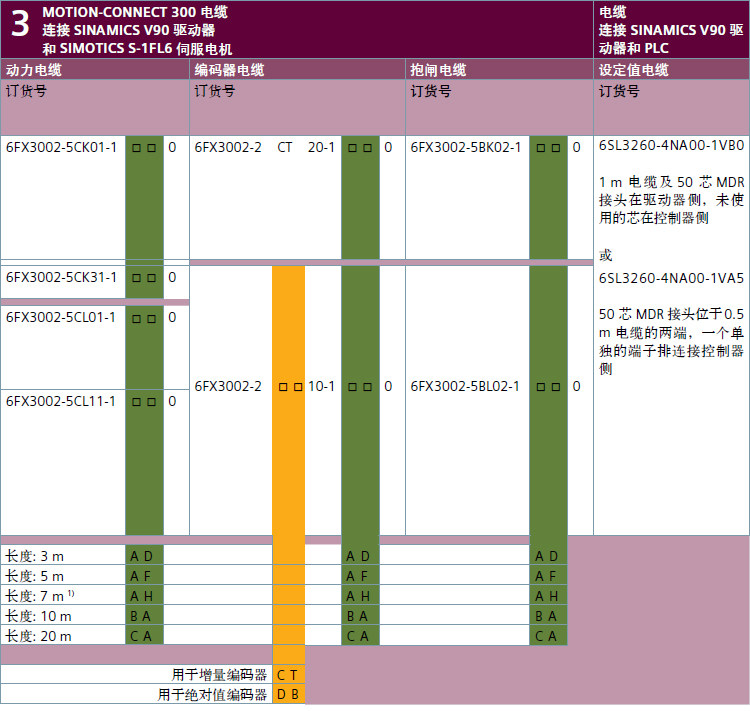Click the 动力电缆 column header
This screenshot has height=711, width=750.
coord(33,70)
